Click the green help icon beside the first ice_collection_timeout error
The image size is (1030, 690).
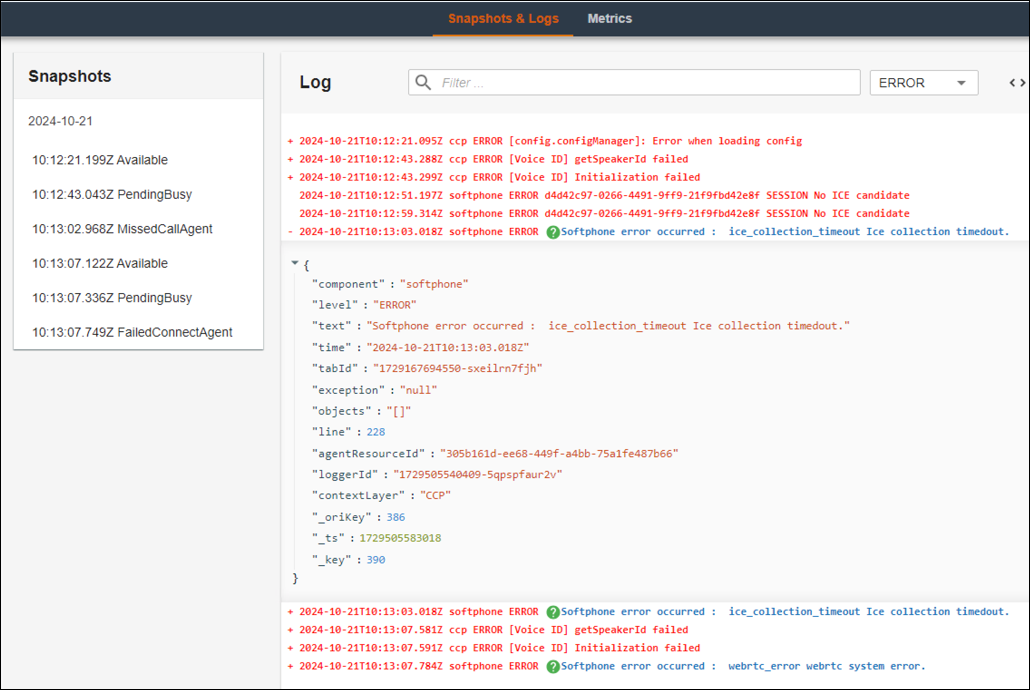[x=553, y=231]
